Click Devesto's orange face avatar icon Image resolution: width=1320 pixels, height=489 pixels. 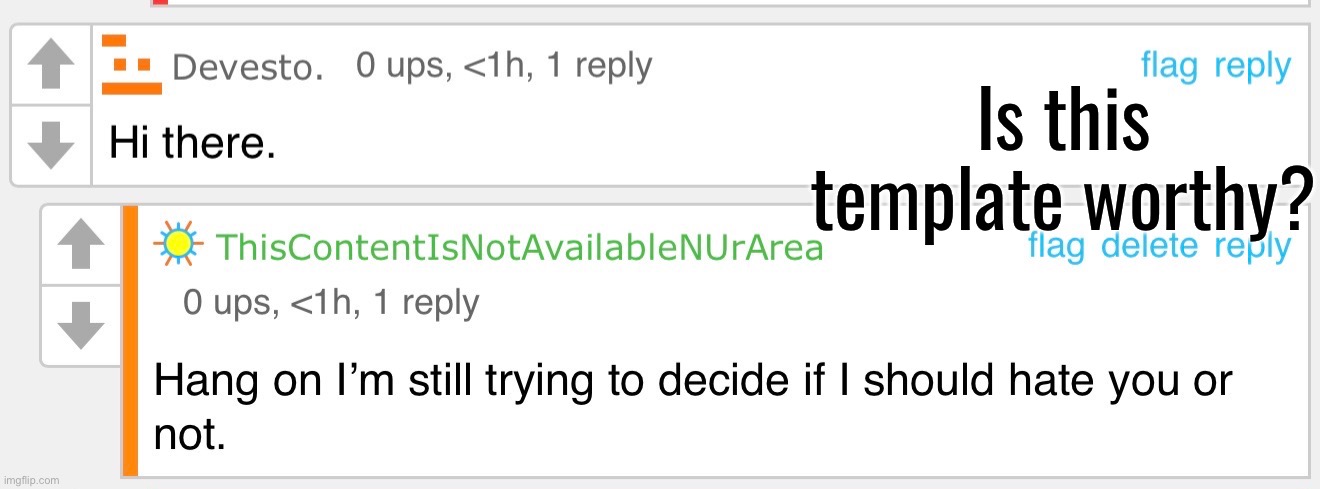132,66
